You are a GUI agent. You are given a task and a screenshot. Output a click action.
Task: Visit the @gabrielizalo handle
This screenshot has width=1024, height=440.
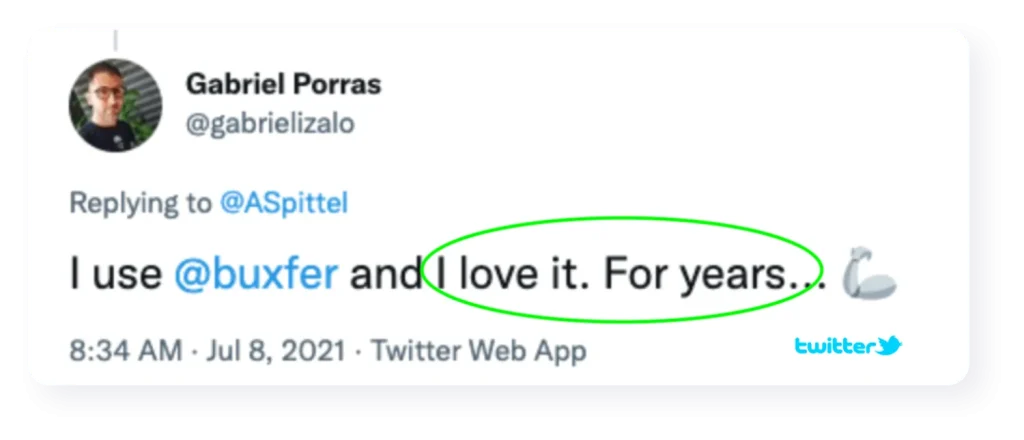coord(270,123)
